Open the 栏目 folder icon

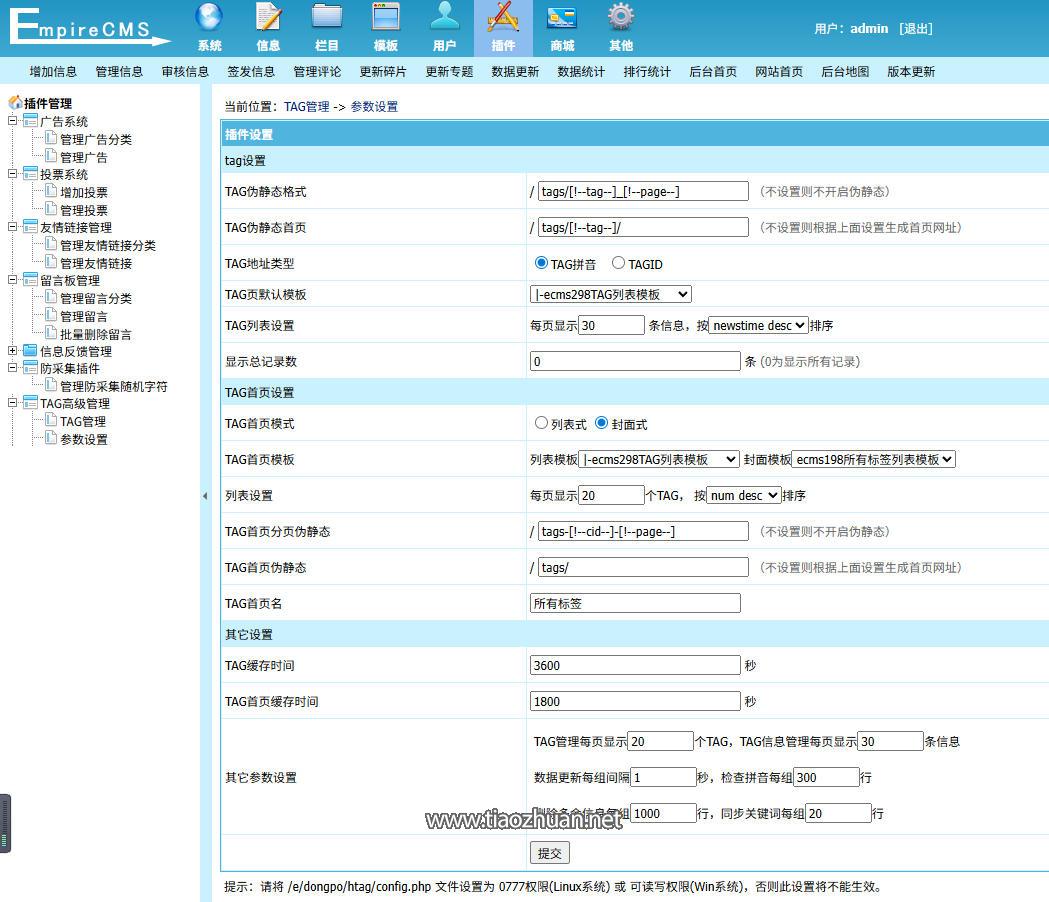pyautogui.click(x=326, y=18)
